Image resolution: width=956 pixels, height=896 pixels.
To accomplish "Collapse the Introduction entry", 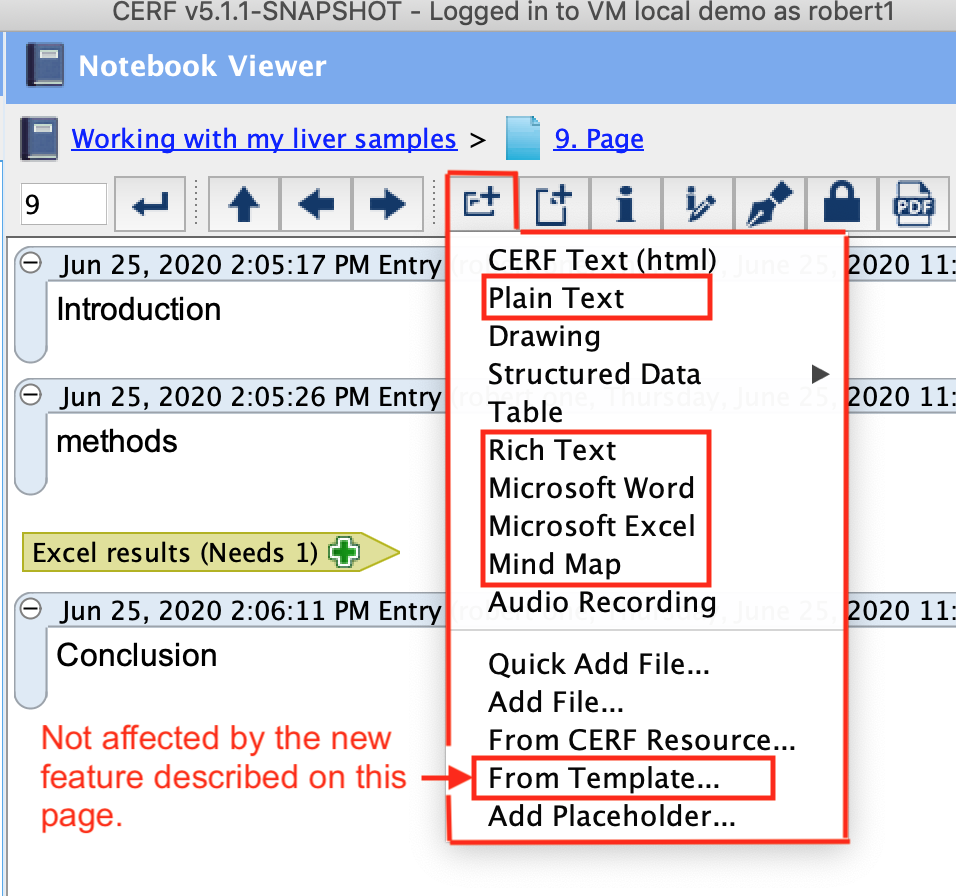I will pos(31,263).
